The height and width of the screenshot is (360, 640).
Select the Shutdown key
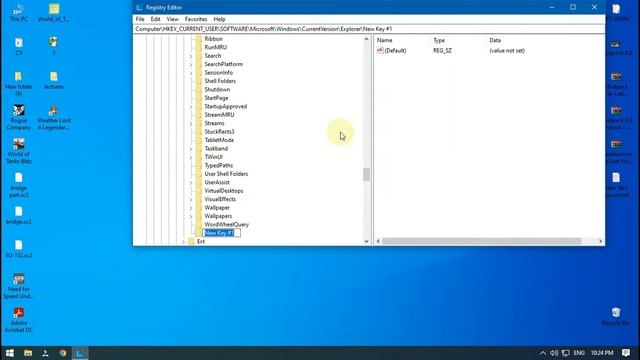coord(217,89)
